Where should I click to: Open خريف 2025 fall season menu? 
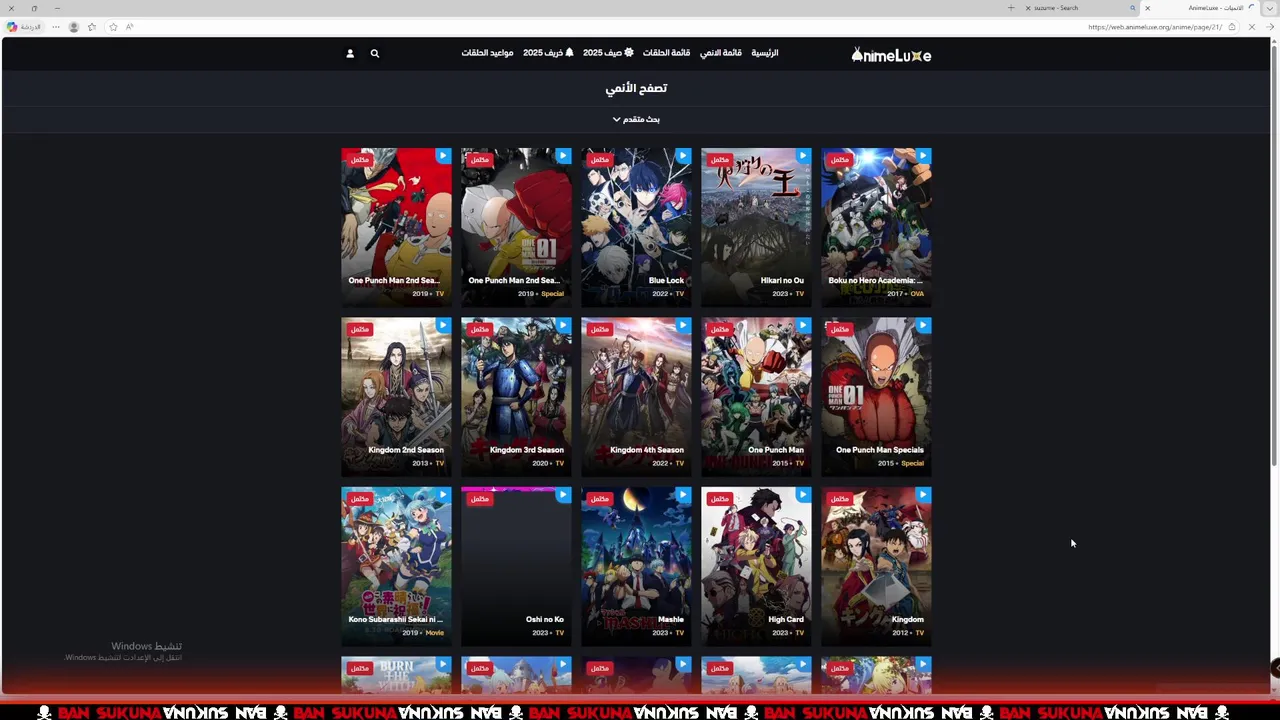click(x=548, y=53)
